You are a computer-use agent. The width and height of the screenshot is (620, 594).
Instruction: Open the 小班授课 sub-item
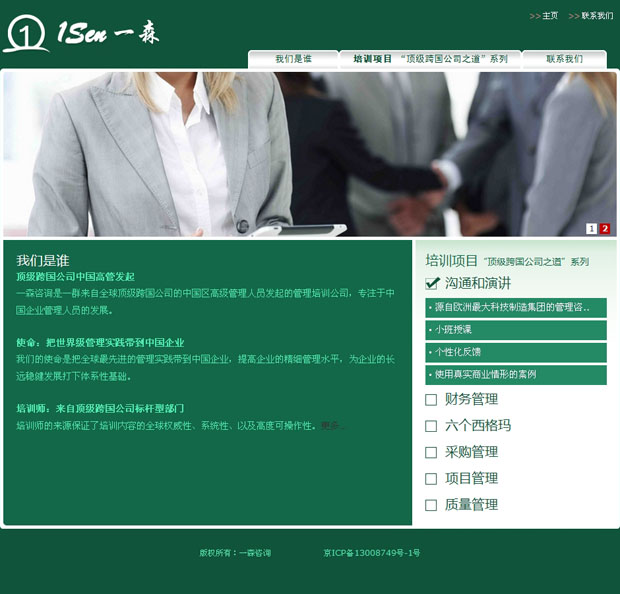pyautogui.click(x=453, y=330)
